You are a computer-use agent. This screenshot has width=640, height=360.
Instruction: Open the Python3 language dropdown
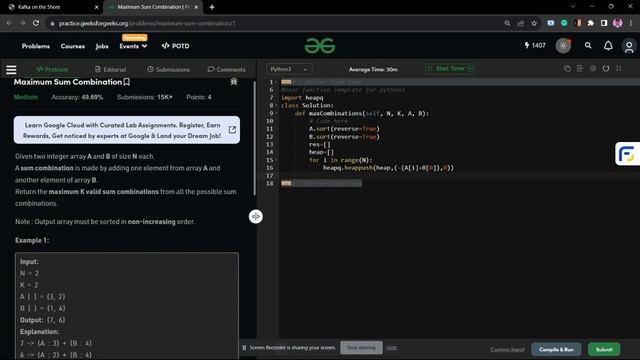coord(289,69)
